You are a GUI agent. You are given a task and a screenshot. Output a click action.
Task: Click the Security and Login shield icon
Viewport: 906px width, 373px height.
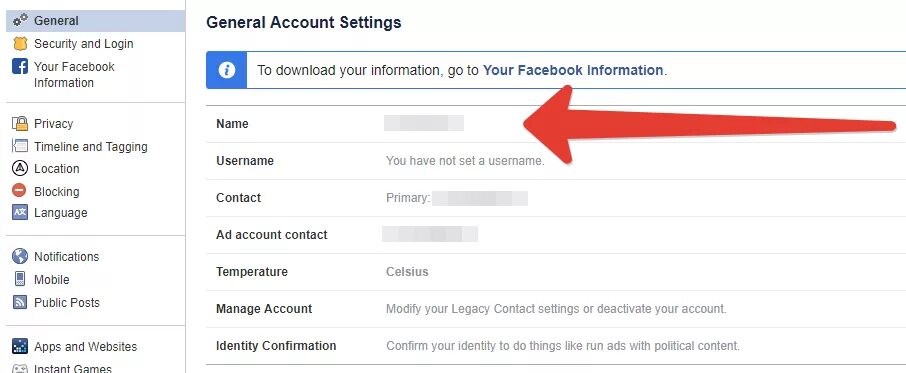pyautogui.click(x=20, y=43)
